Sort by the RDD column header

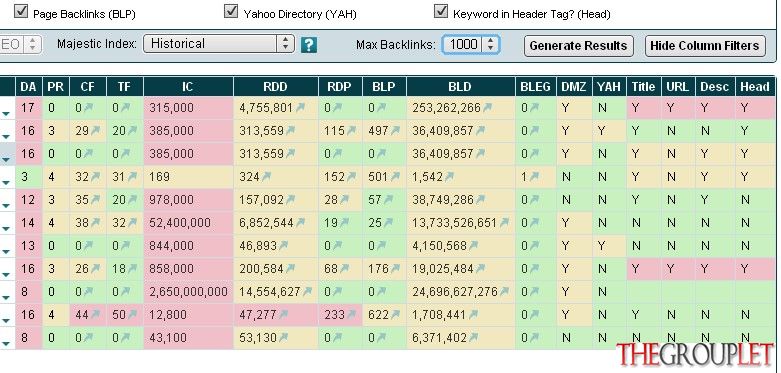[275, 87]
